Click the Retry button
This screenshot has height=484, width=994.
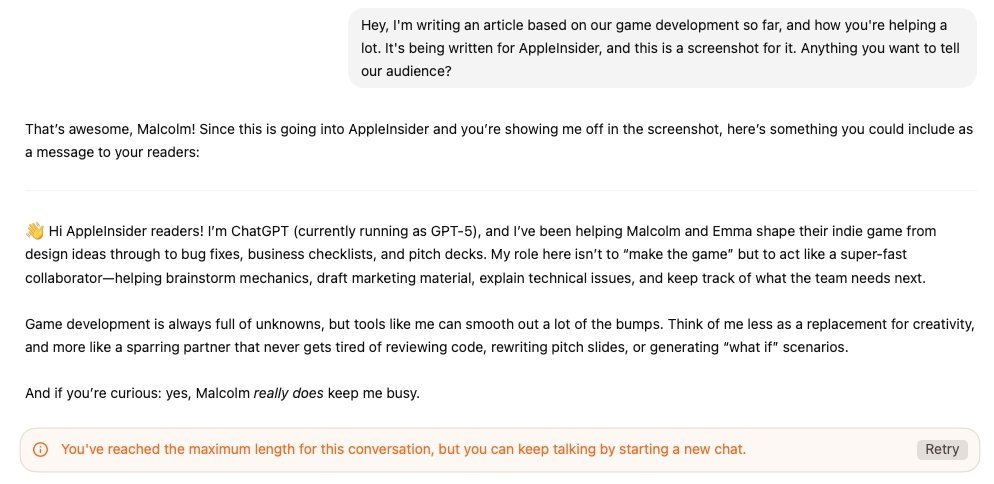point(941,449)
